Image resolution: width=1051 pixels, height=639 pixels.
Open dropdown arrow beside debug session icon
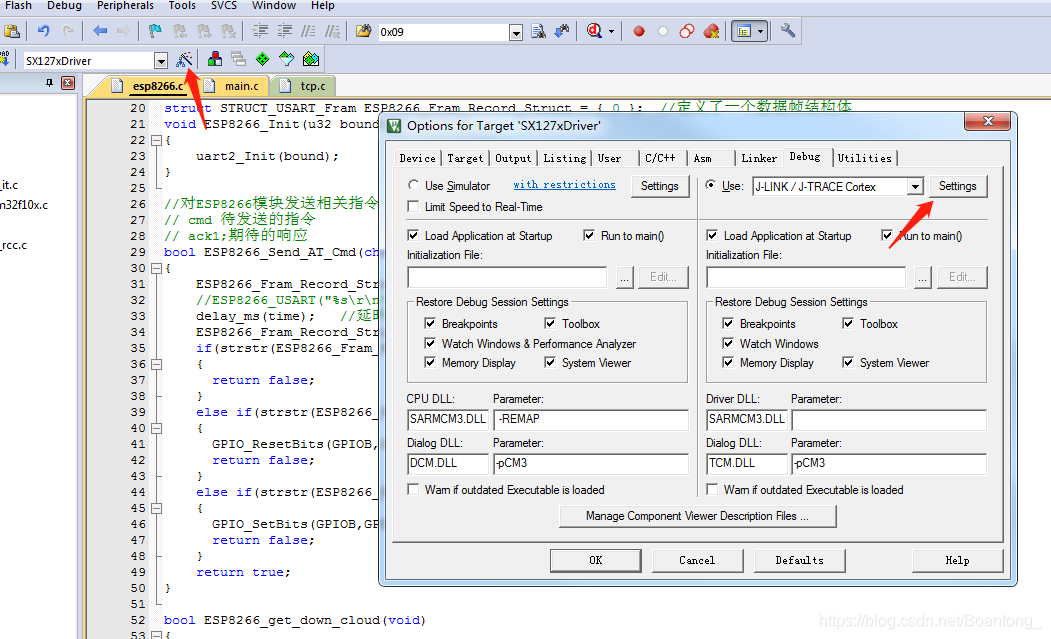point(611,31)
